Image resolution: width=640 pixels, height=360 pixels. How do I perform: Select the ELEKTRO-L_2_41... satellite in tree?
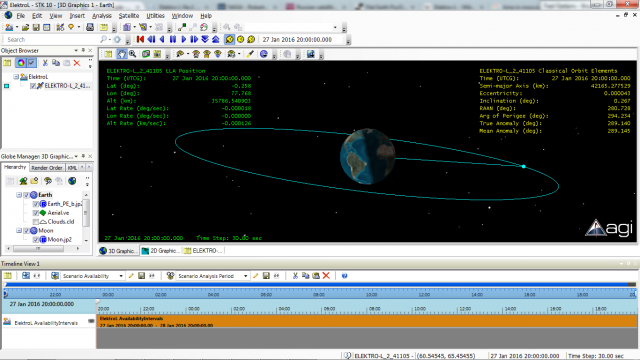click(x=67, y=86)
